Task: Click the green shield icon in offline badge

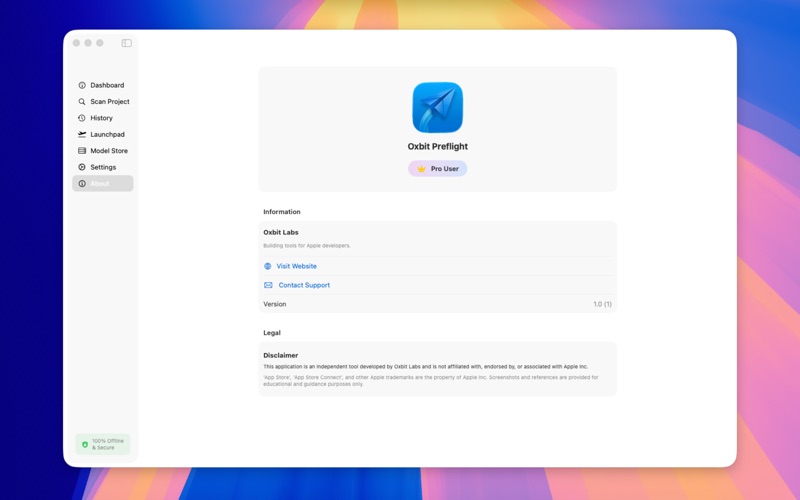Action: coord(85,444)
